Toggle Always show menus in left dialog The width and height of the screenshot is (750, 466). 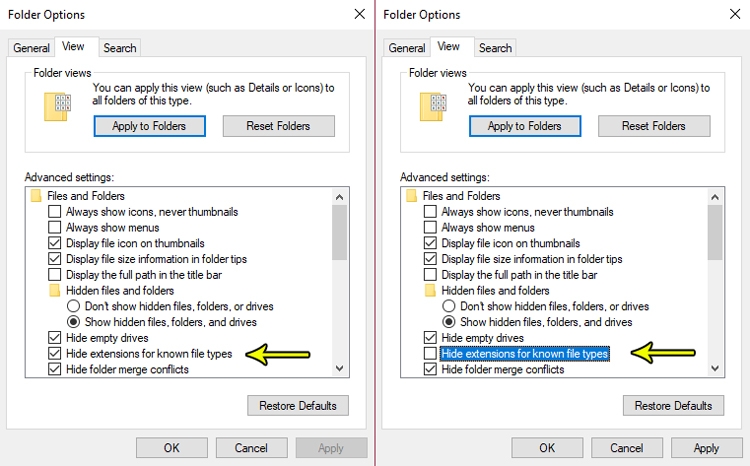[55, 227]
